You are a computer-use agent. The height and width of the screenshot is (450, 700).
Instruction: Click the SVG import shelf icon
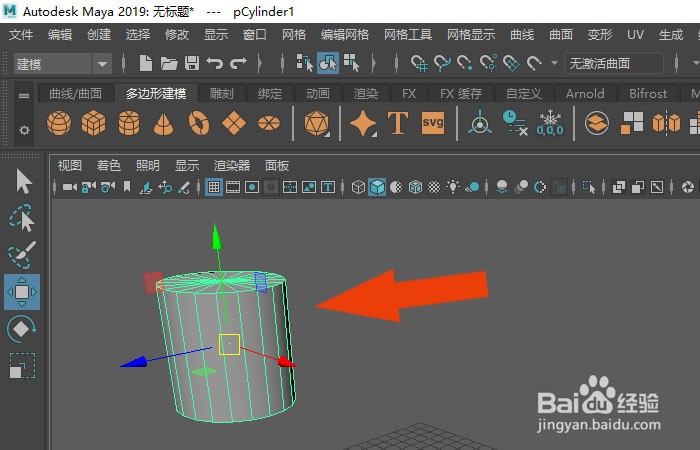click(433, 122)
